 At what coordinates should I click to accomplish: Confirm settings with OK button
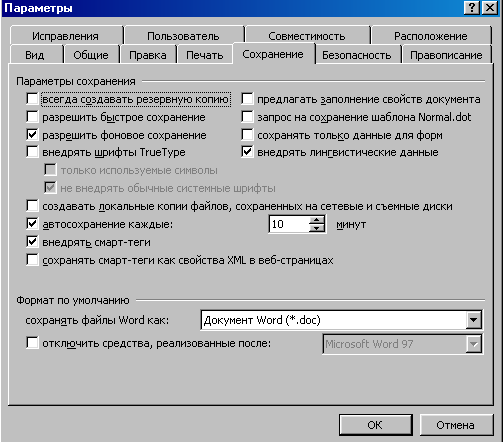[375, 425]
